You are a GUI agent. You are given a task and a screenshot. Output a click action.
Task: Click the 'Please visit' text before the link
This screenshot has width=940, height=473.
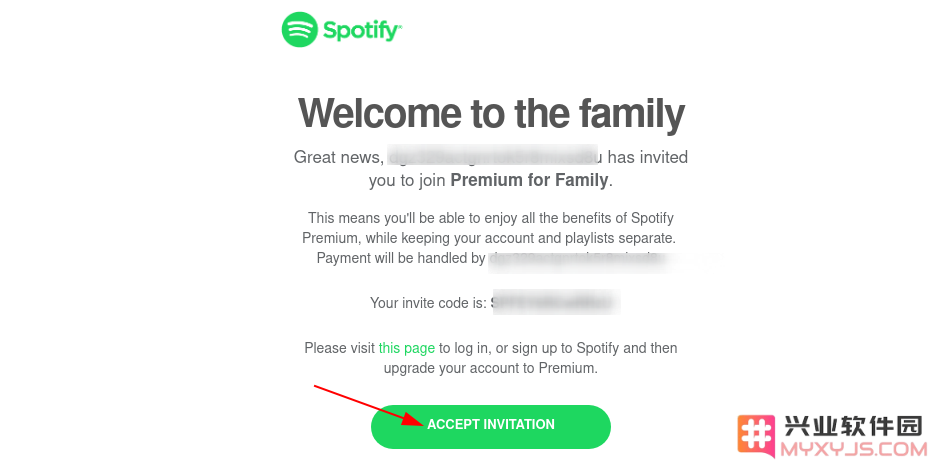[339, 348]
